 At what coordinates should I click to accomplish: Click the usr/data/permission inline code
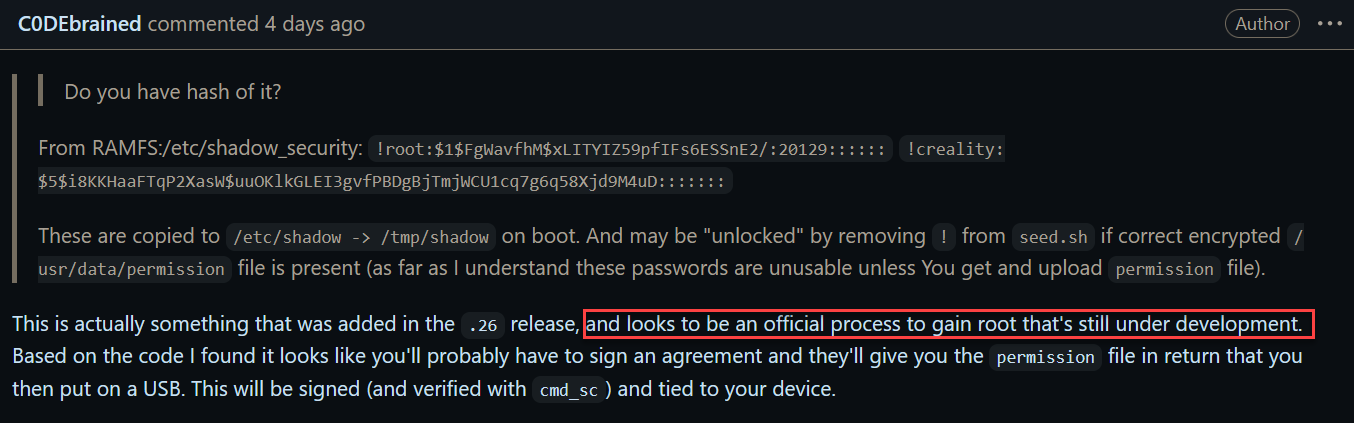(136, 269)
